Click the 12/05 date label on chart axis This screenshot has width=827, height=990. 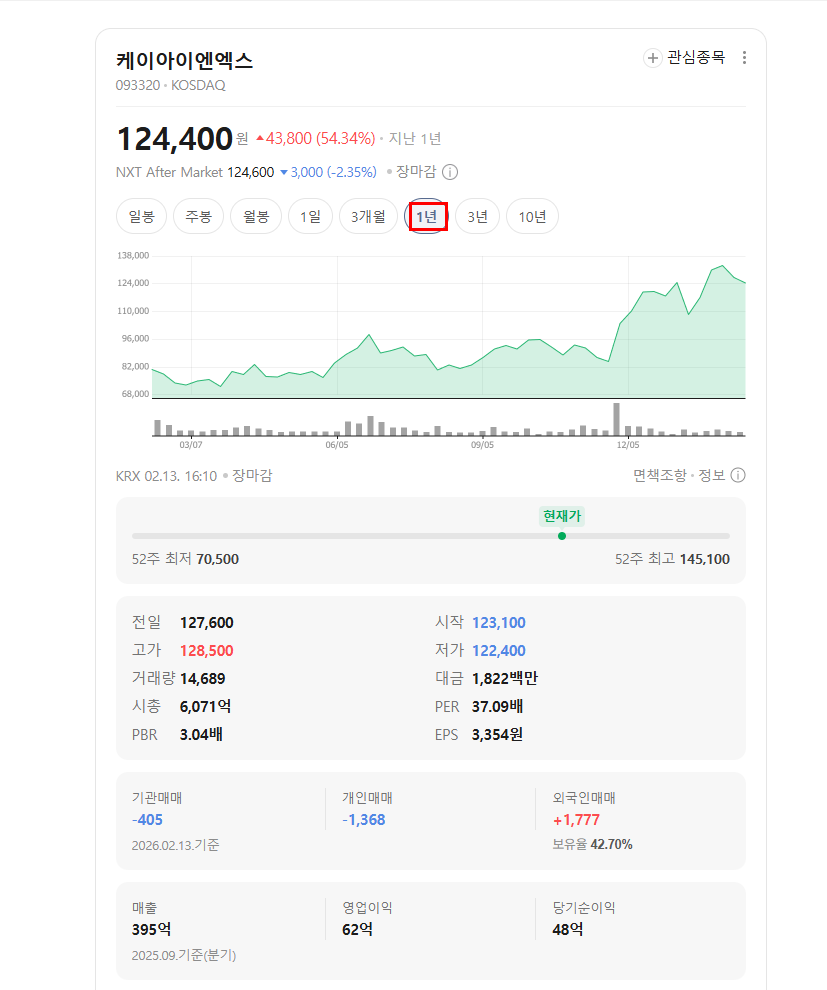point(628,445)
